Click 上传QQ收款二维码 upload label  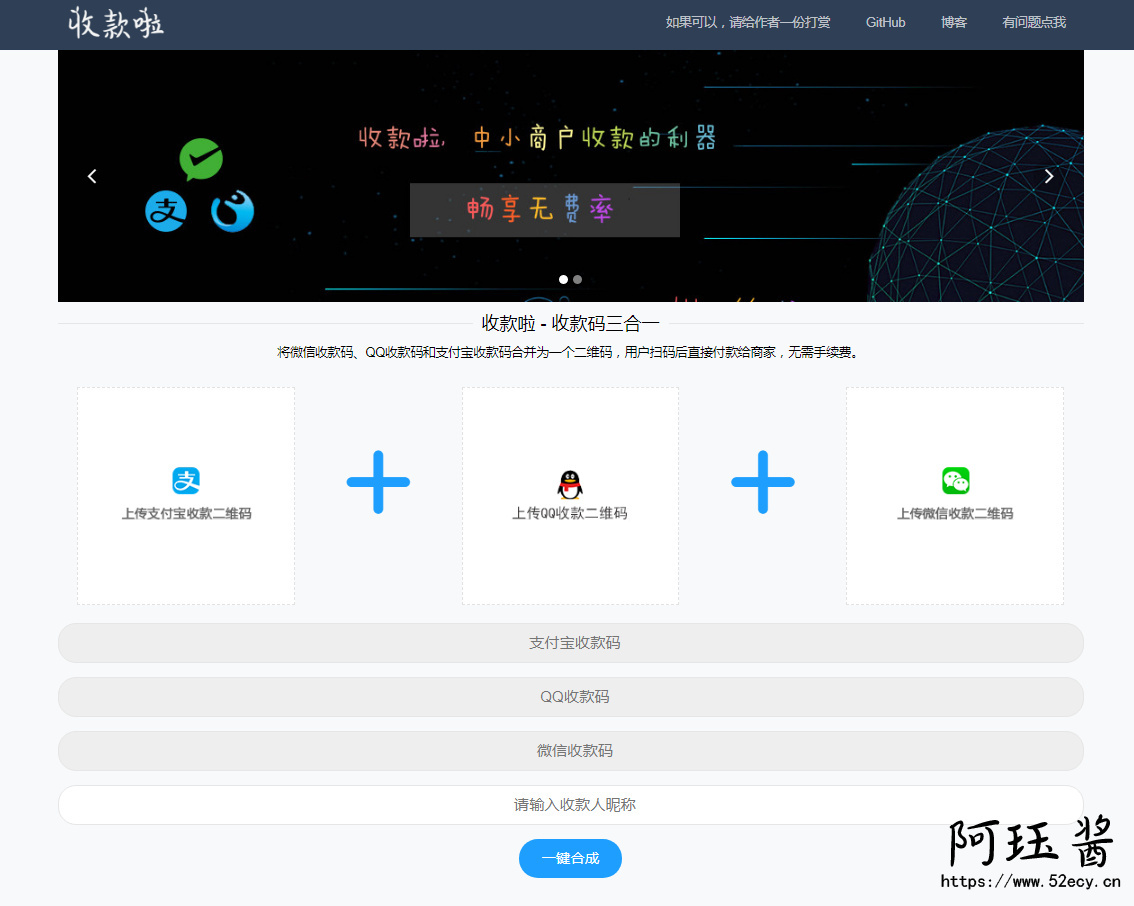(x=570, y=513)
